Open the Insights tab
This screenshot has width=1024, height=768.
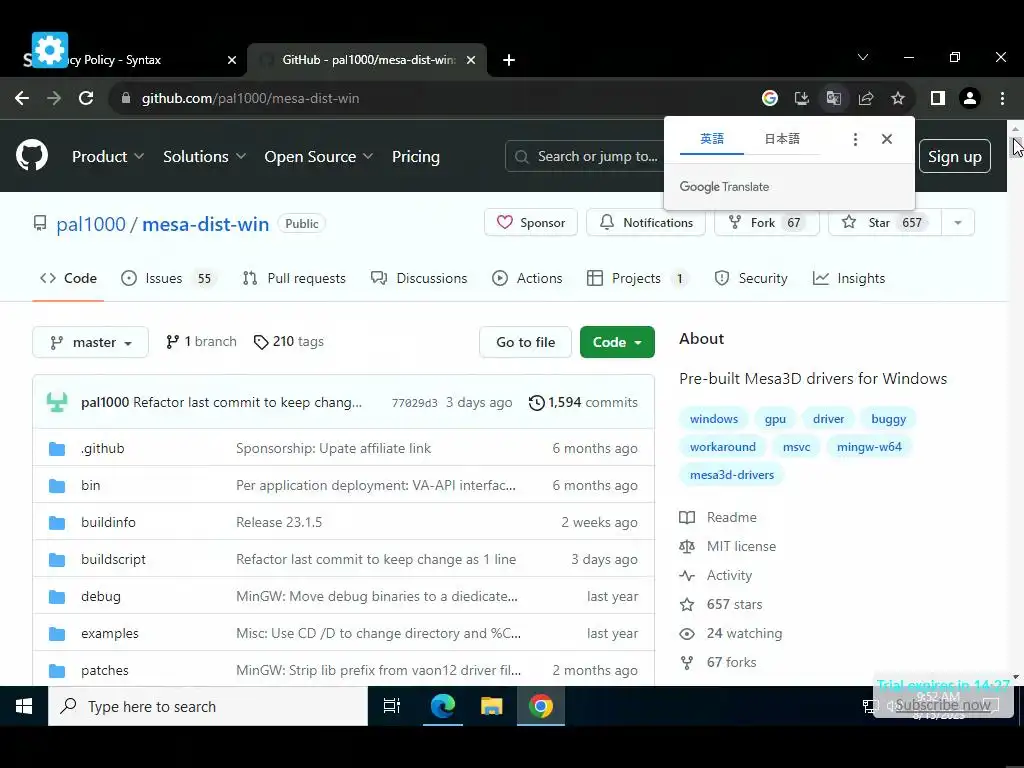point(849,278)
